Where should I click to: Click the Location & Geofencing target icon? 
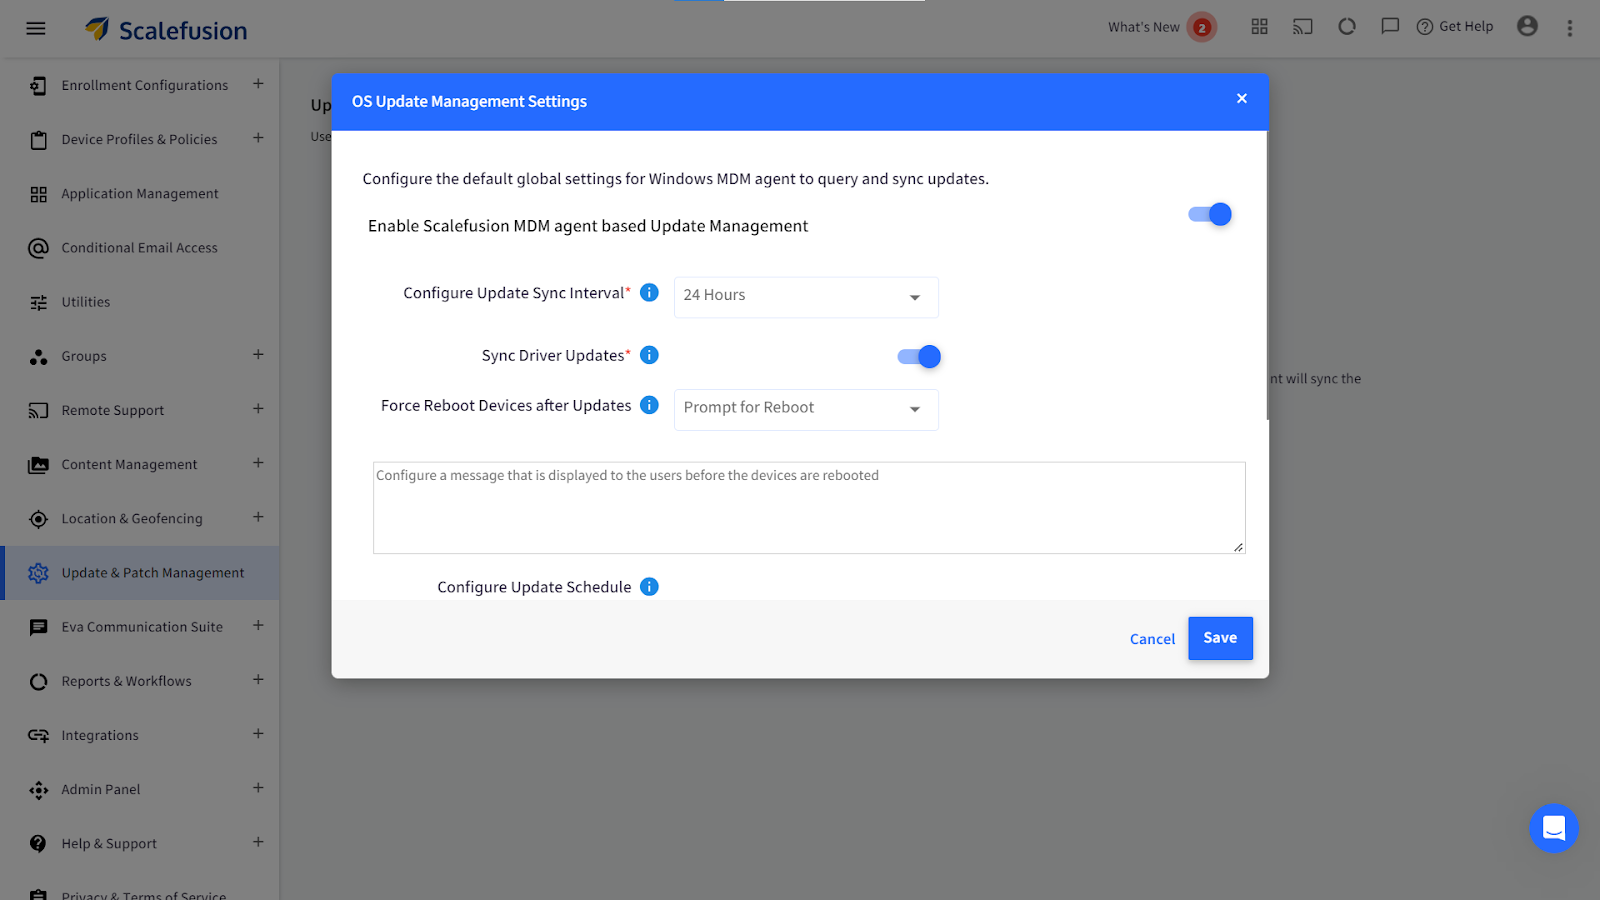point(38,519)
